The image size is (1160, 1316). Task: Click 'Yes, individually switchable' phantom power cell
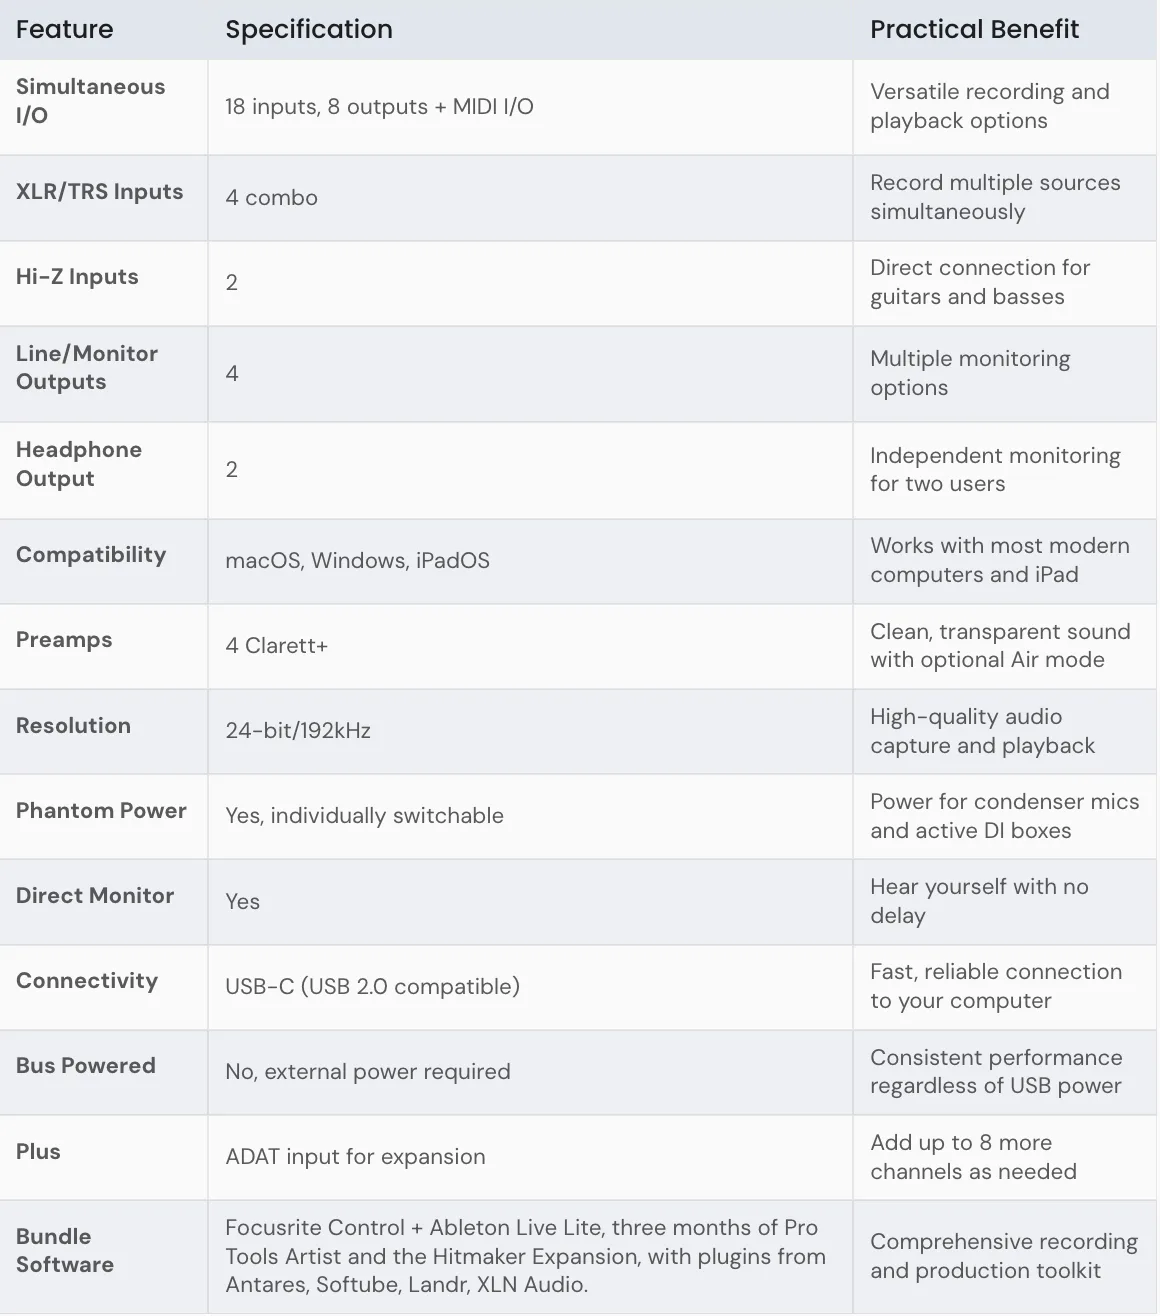pyautogui.click(x=364, y=816)
